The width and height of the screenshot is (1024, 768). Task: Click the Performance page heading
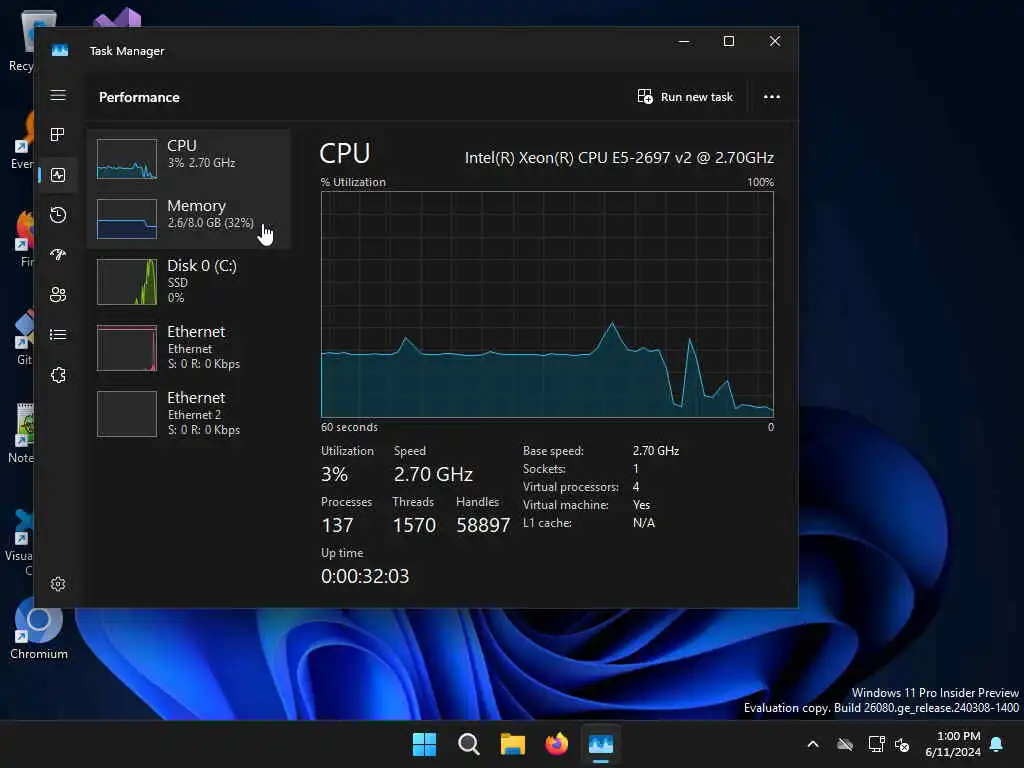point(139,97)
